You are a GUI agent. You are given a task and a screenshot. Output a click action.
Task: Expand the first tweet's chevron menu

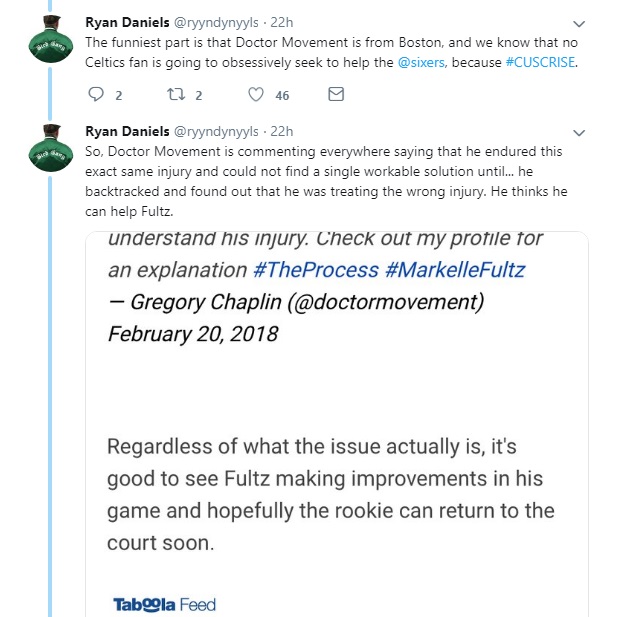coord(577,22)
